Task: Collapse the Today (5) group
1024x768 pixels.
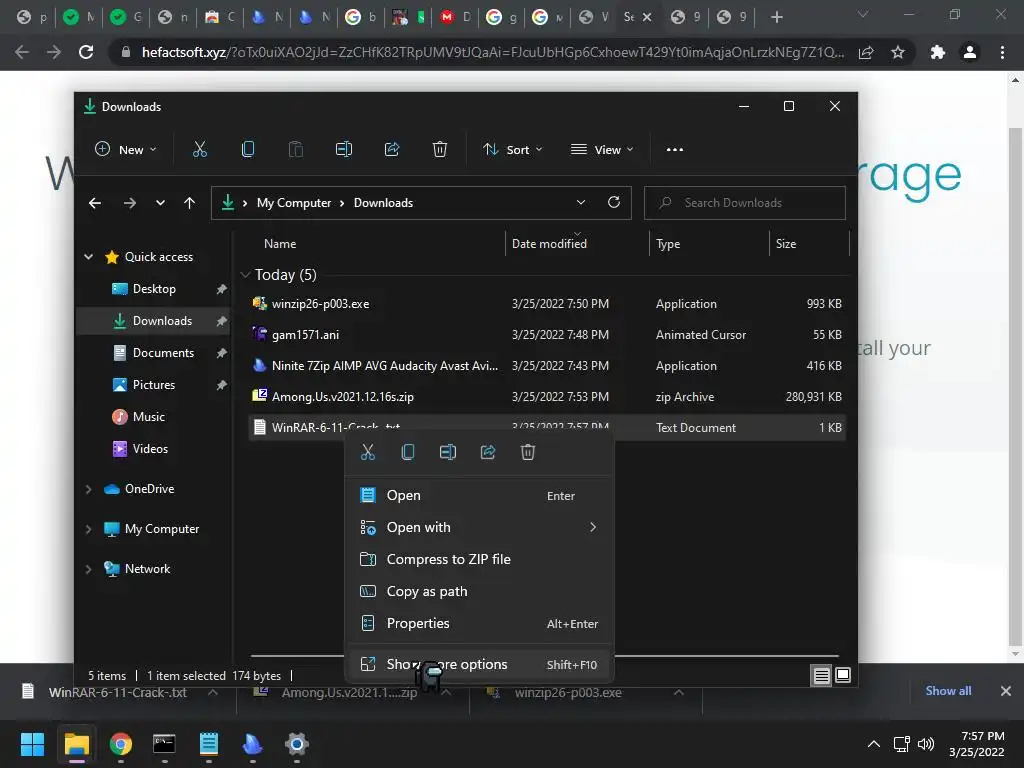Action: click(x=246, y=275)
